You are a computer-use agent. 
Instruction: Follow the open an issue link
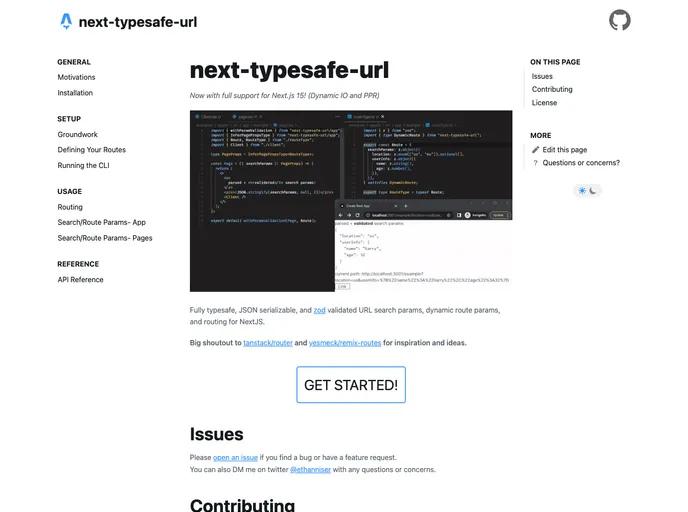(235, 458)
